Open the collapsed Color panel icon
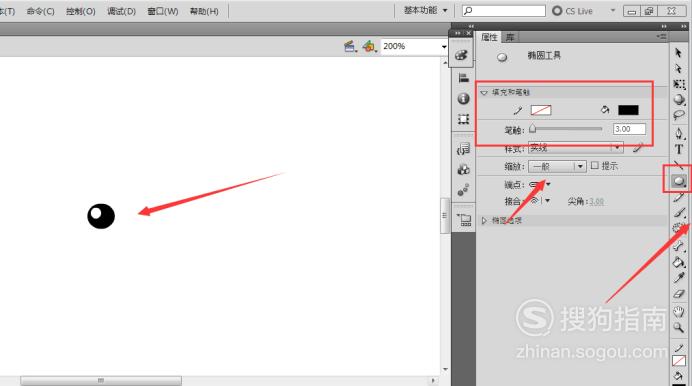The image size is (692, 386). tap(462, 55)
